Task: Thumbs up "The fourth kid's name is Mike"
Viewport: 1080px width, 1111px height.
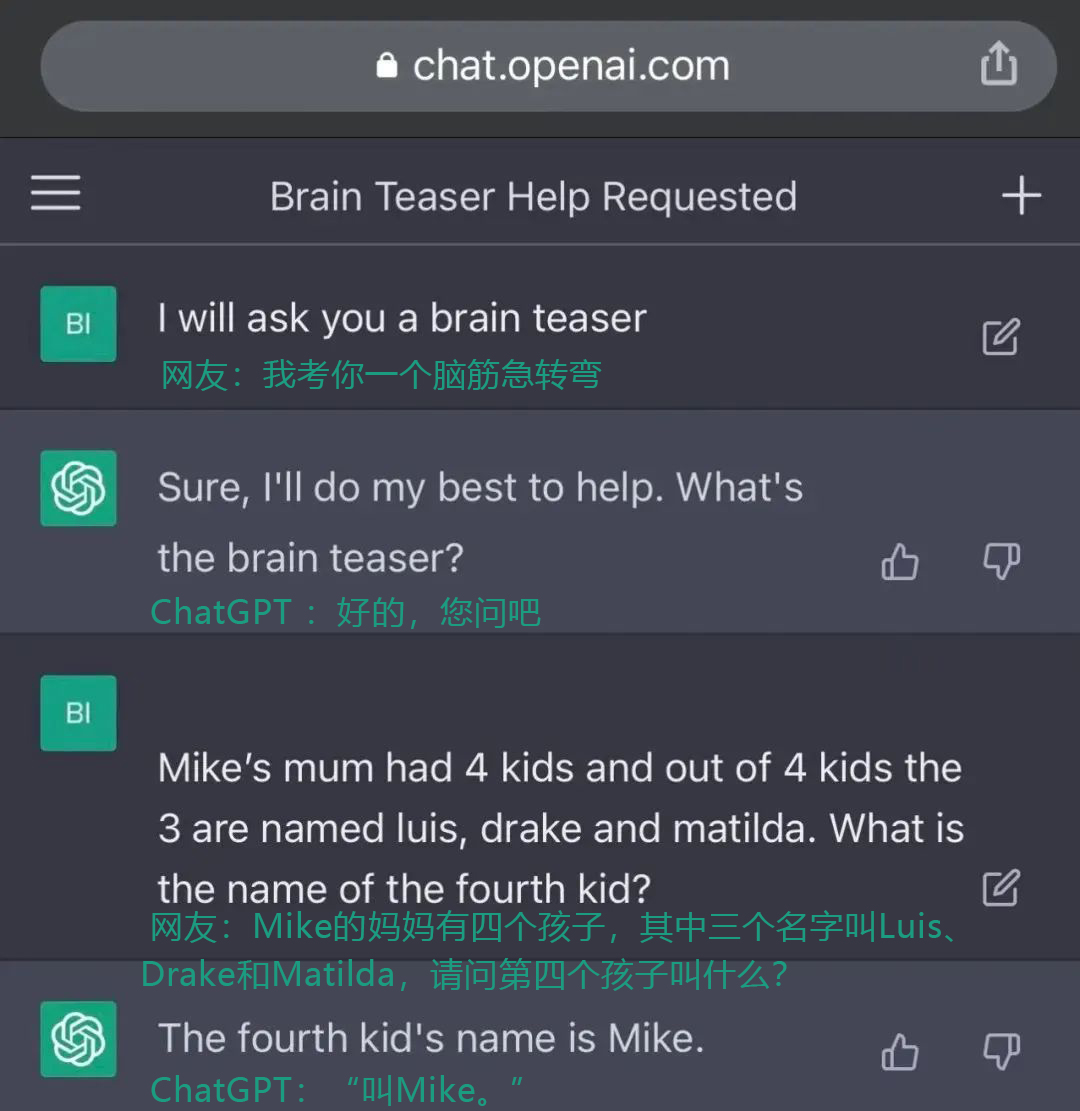Action: (899, 1053)
